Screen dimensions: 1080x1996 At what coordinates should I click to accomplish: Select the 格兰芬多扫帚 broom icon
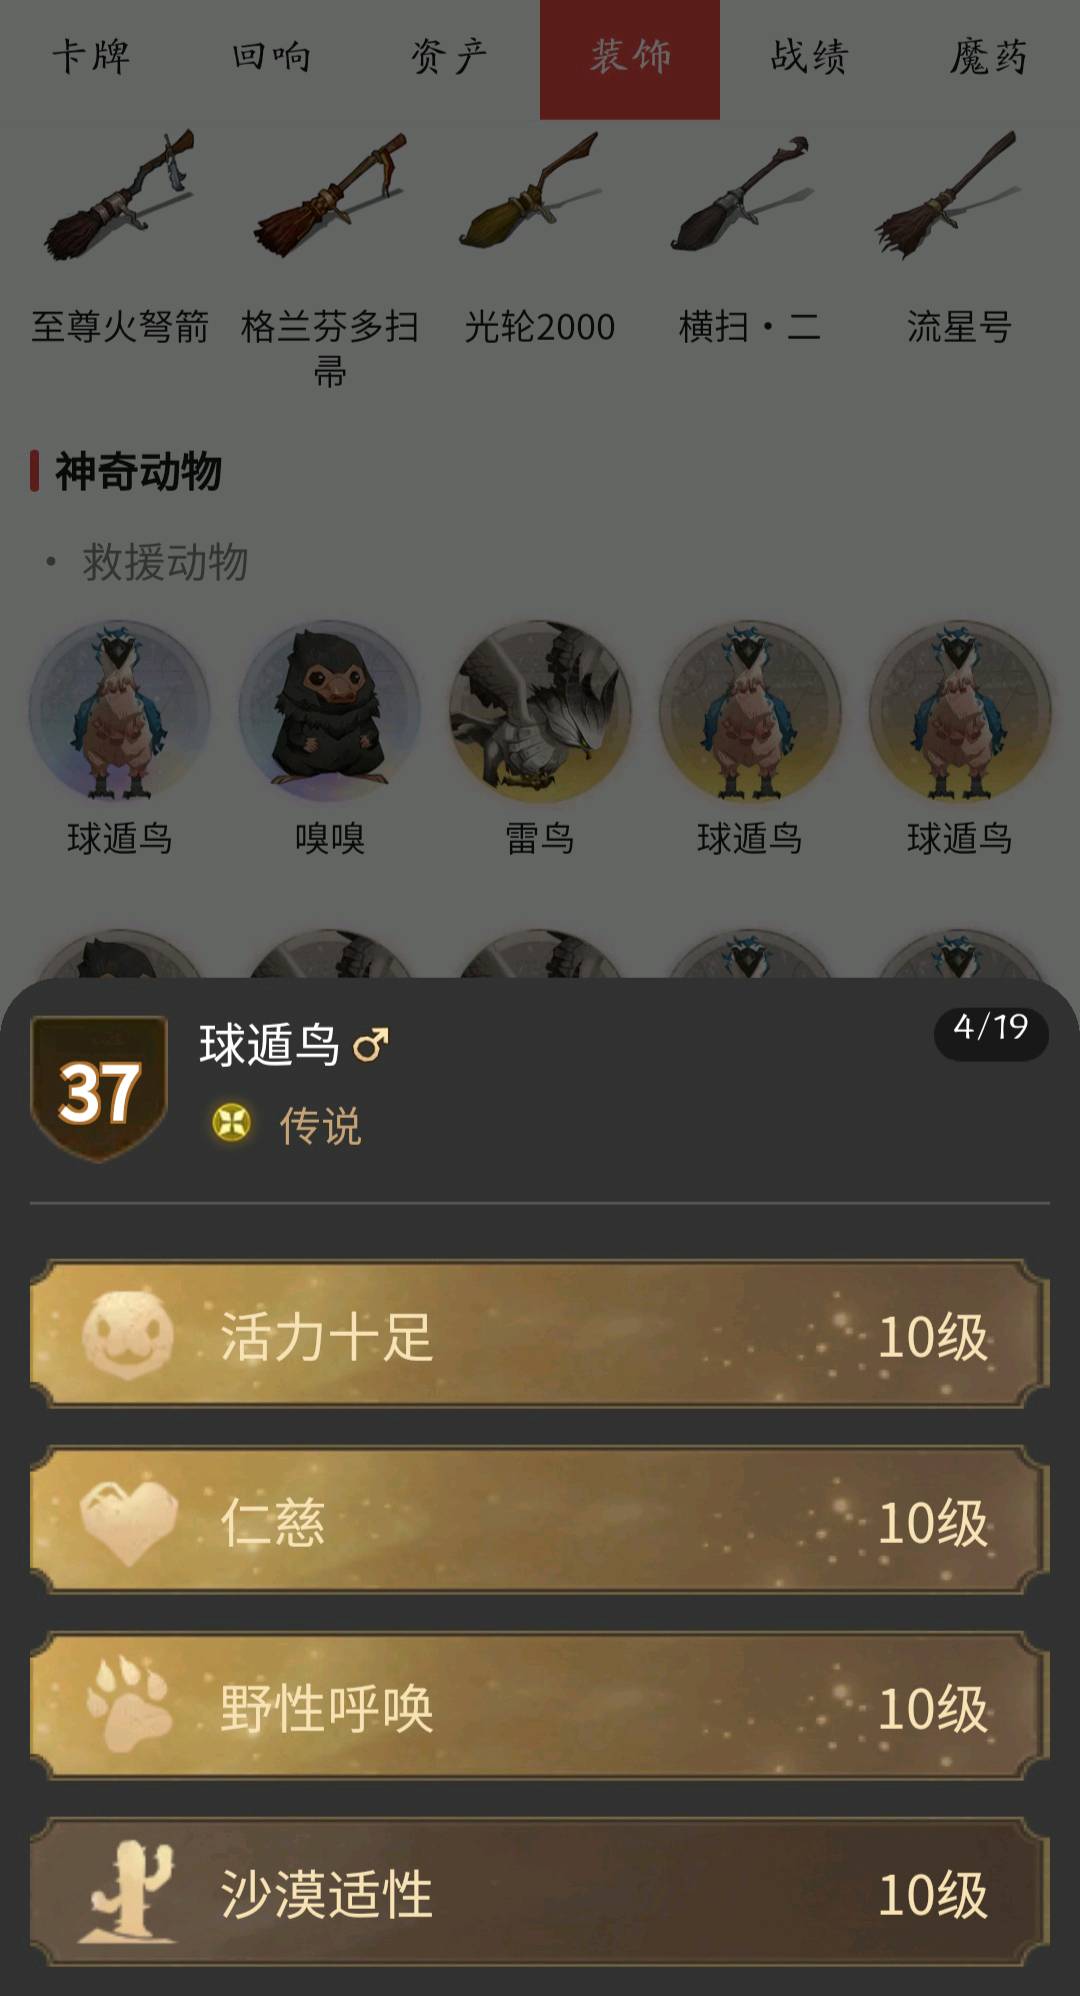pyautogui.click(x=330, y=196)
